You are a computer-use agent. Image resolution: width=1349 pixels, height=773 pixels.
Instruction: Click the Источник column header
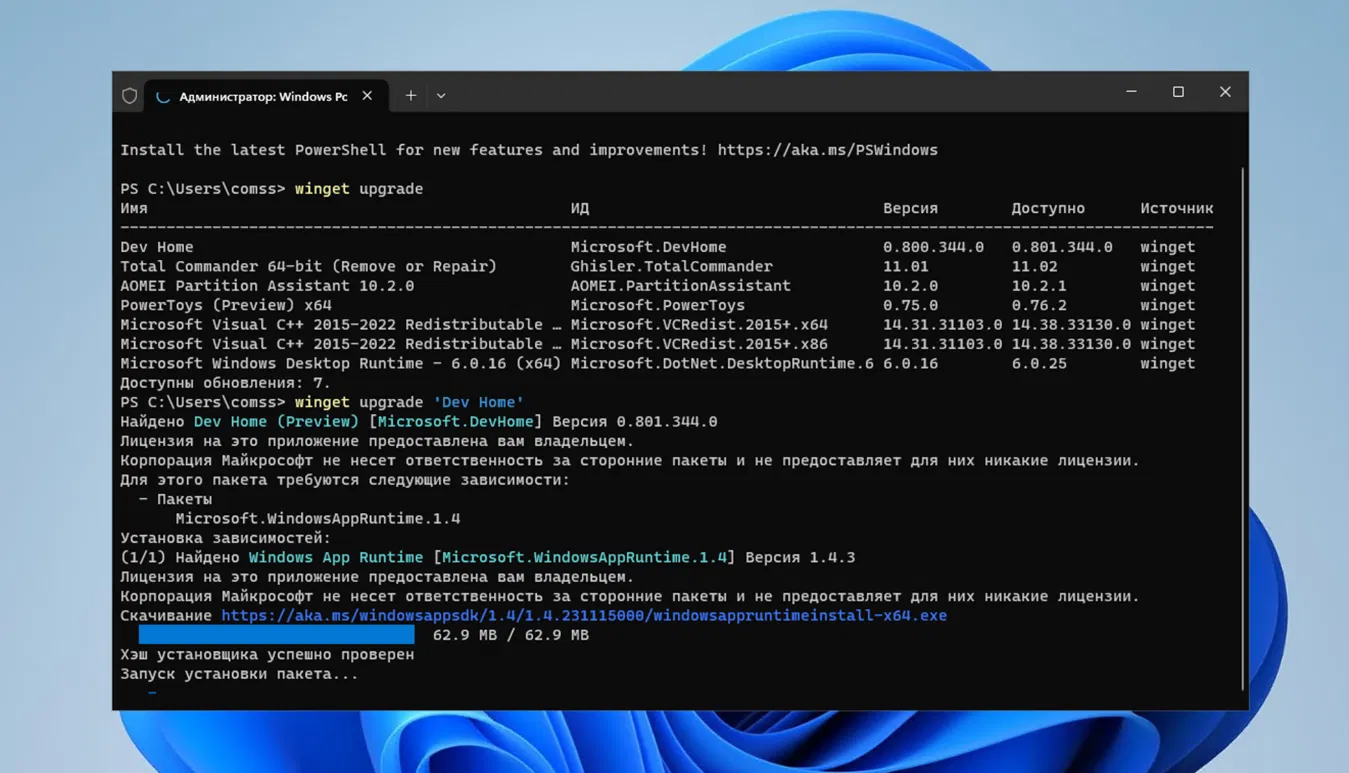click(1177, 209)
